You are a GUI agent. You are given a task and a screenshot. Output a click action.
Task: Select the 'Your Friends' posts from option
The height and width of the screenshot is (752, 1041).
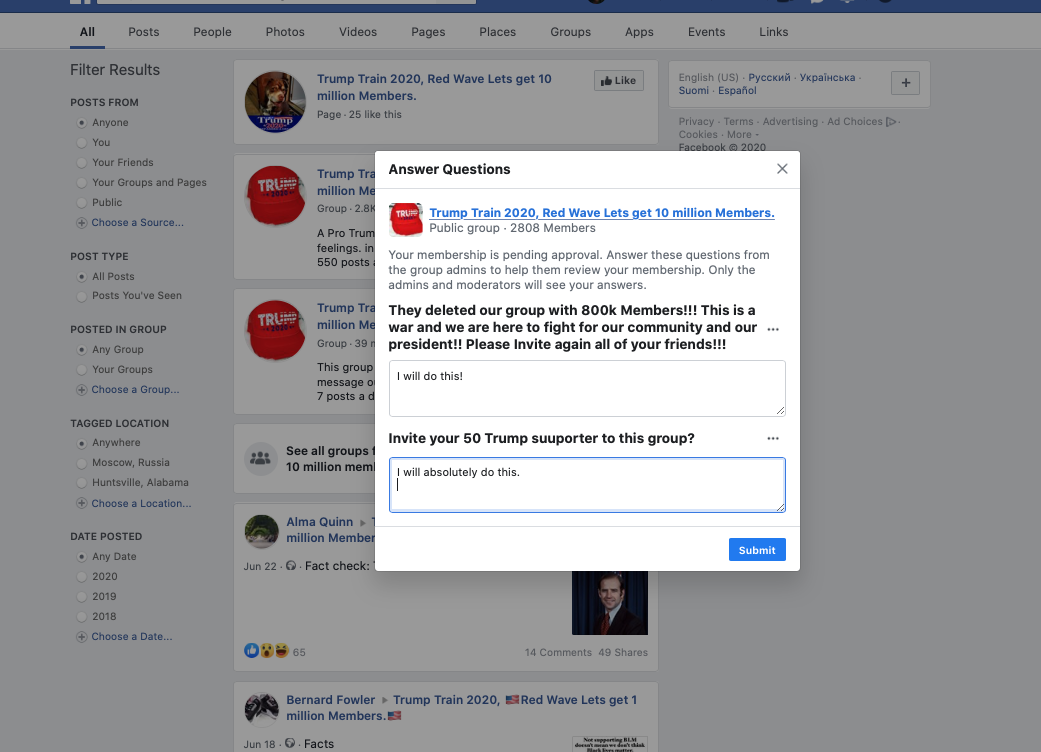click(82, 163)
